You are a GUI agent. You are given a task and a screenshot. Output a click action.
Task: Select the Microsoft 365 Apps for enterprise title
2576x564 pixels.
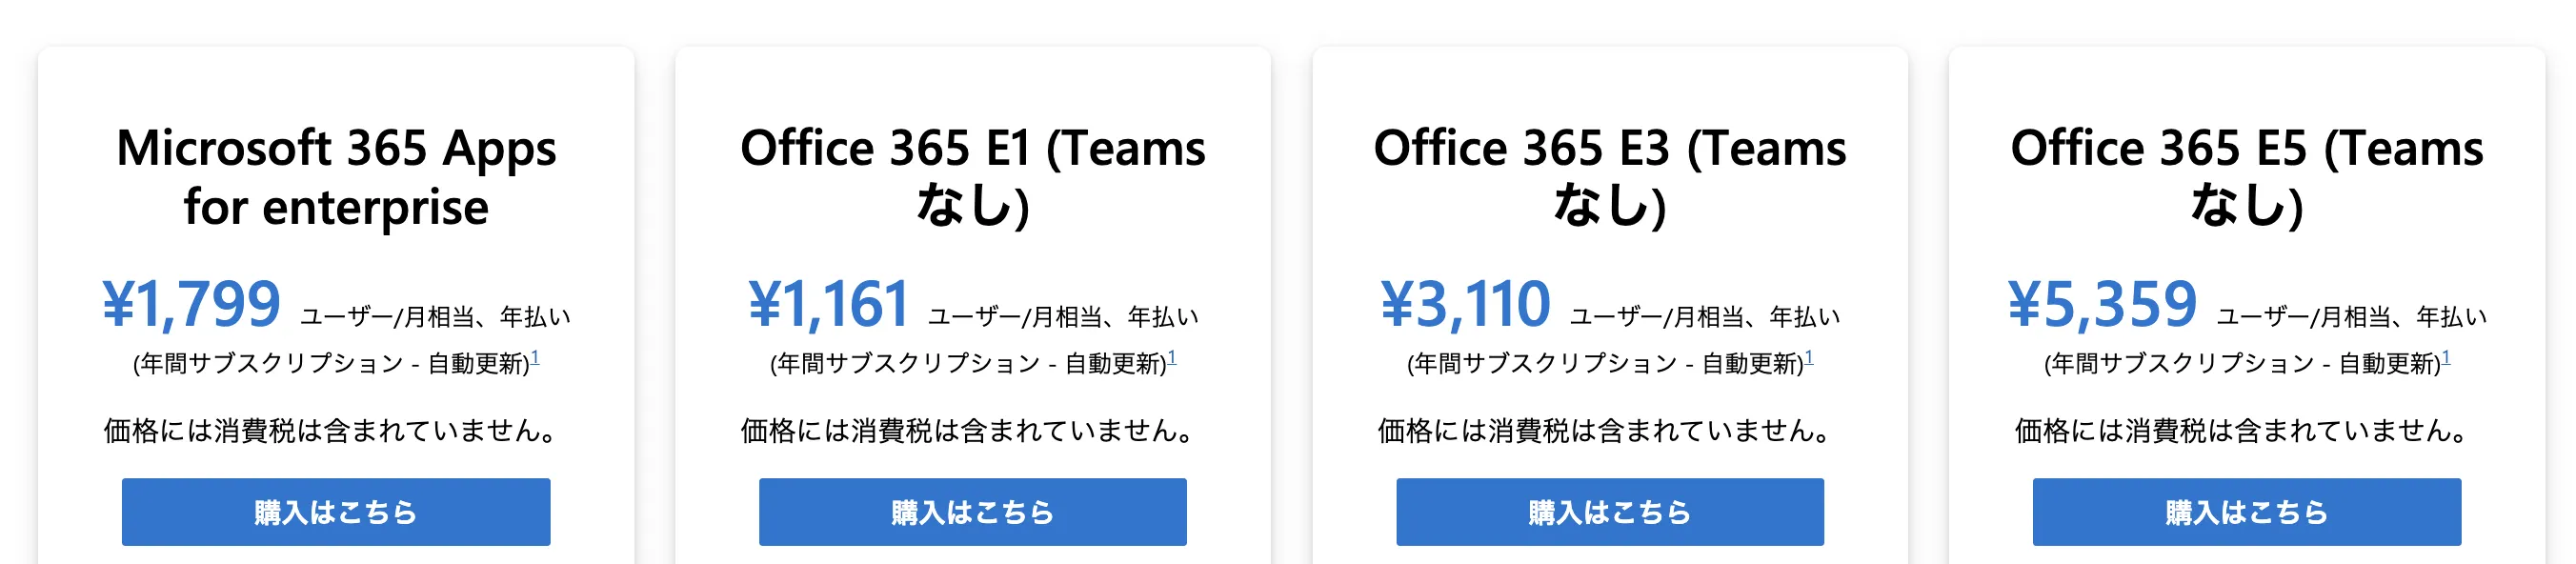tap(336, 178)
